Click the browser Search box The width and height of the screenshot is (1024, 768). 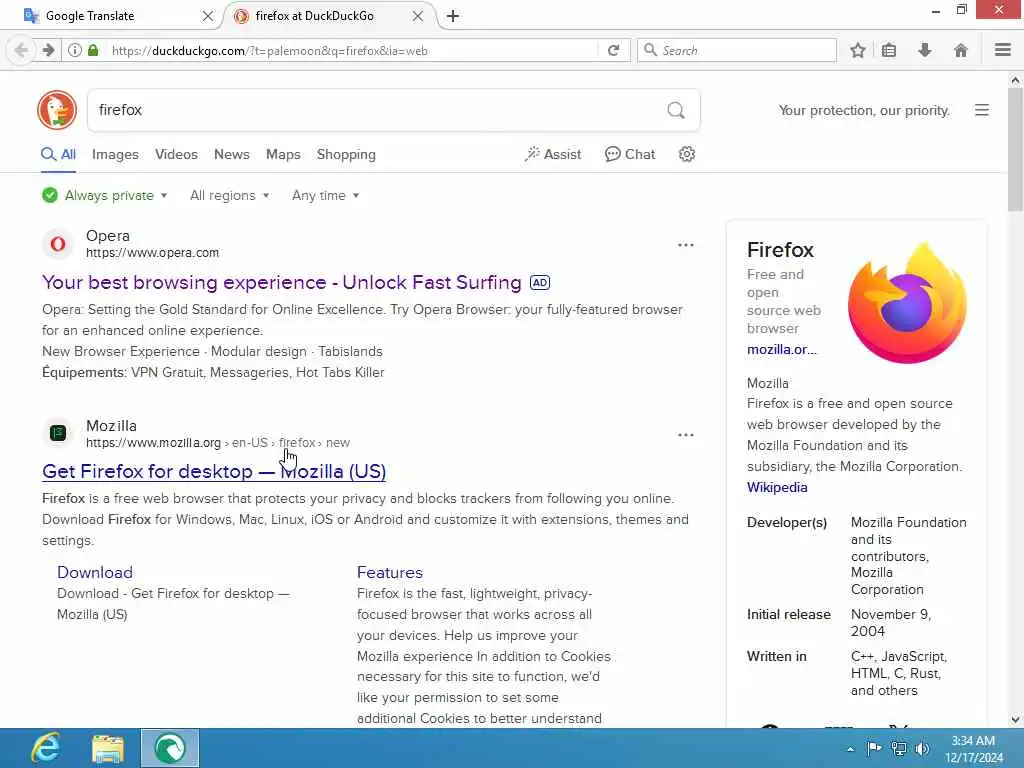pos(737,50)
